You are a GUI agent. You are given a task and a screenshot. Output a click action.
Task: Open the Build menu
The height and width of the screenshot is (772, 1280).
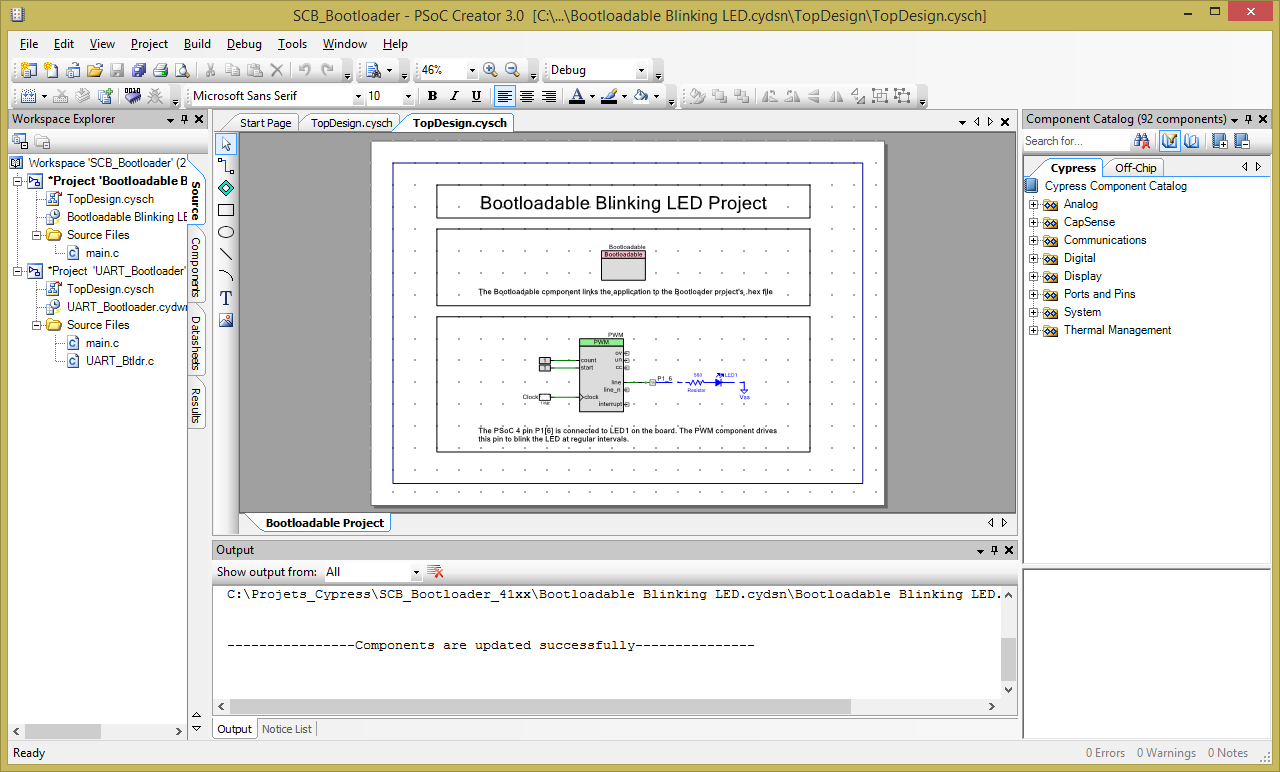coord(197,44)
